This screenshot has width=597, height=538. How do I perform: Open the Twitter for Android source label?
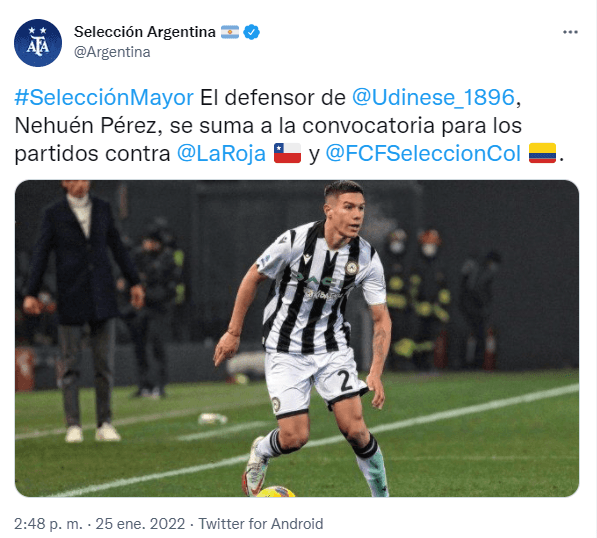[261, 524]
